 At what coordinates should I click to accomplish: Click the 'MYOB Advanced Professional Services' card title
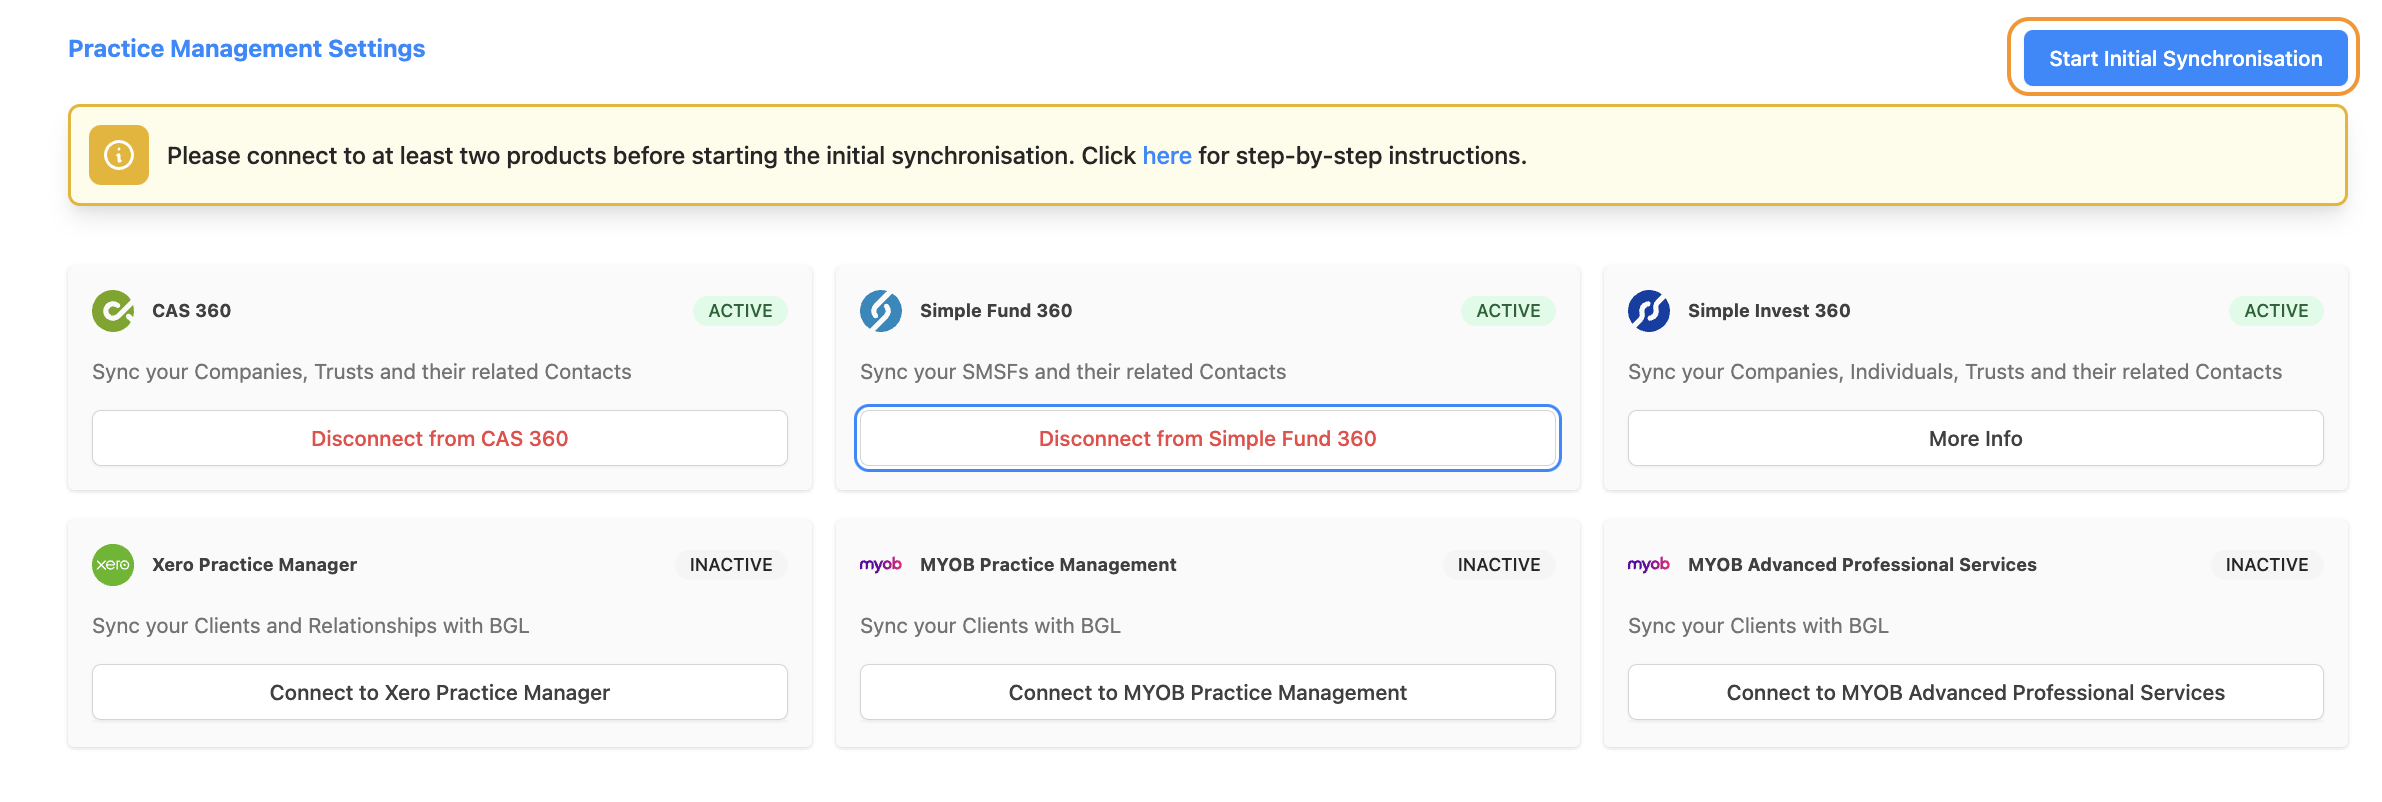tap(1862, 565)
